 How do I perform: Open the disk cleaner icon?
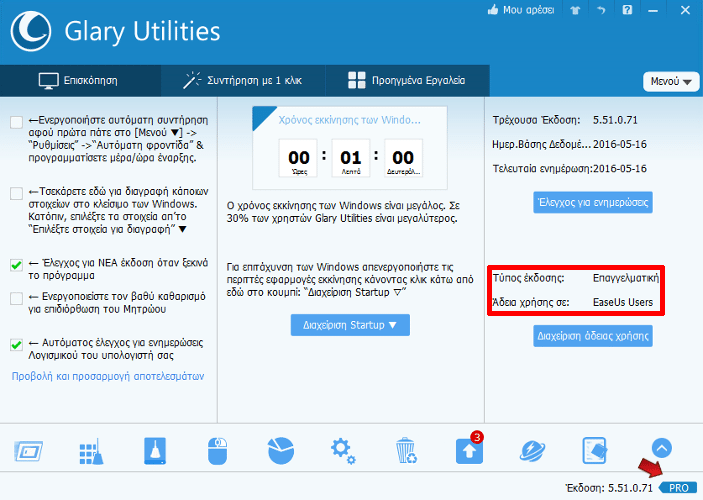pyautogui.click(x=155, y=451)
